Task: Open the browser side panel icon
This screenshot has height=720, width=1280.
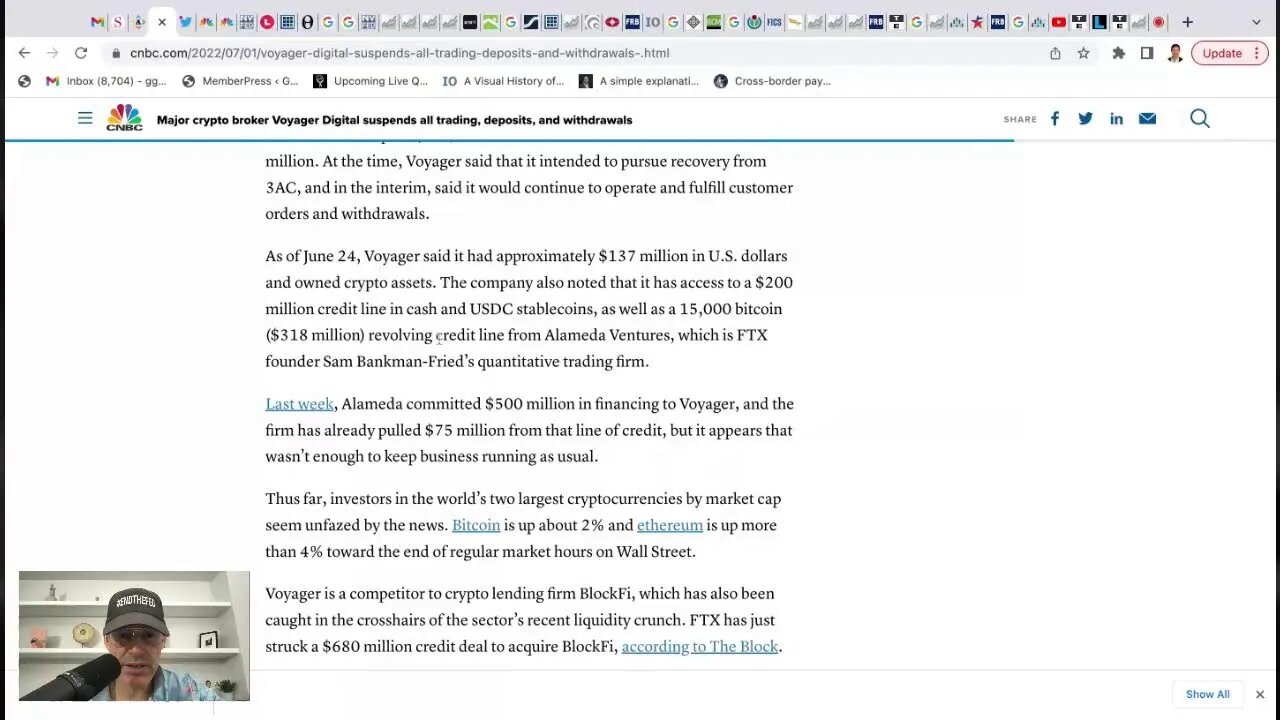Action: 1147,53
